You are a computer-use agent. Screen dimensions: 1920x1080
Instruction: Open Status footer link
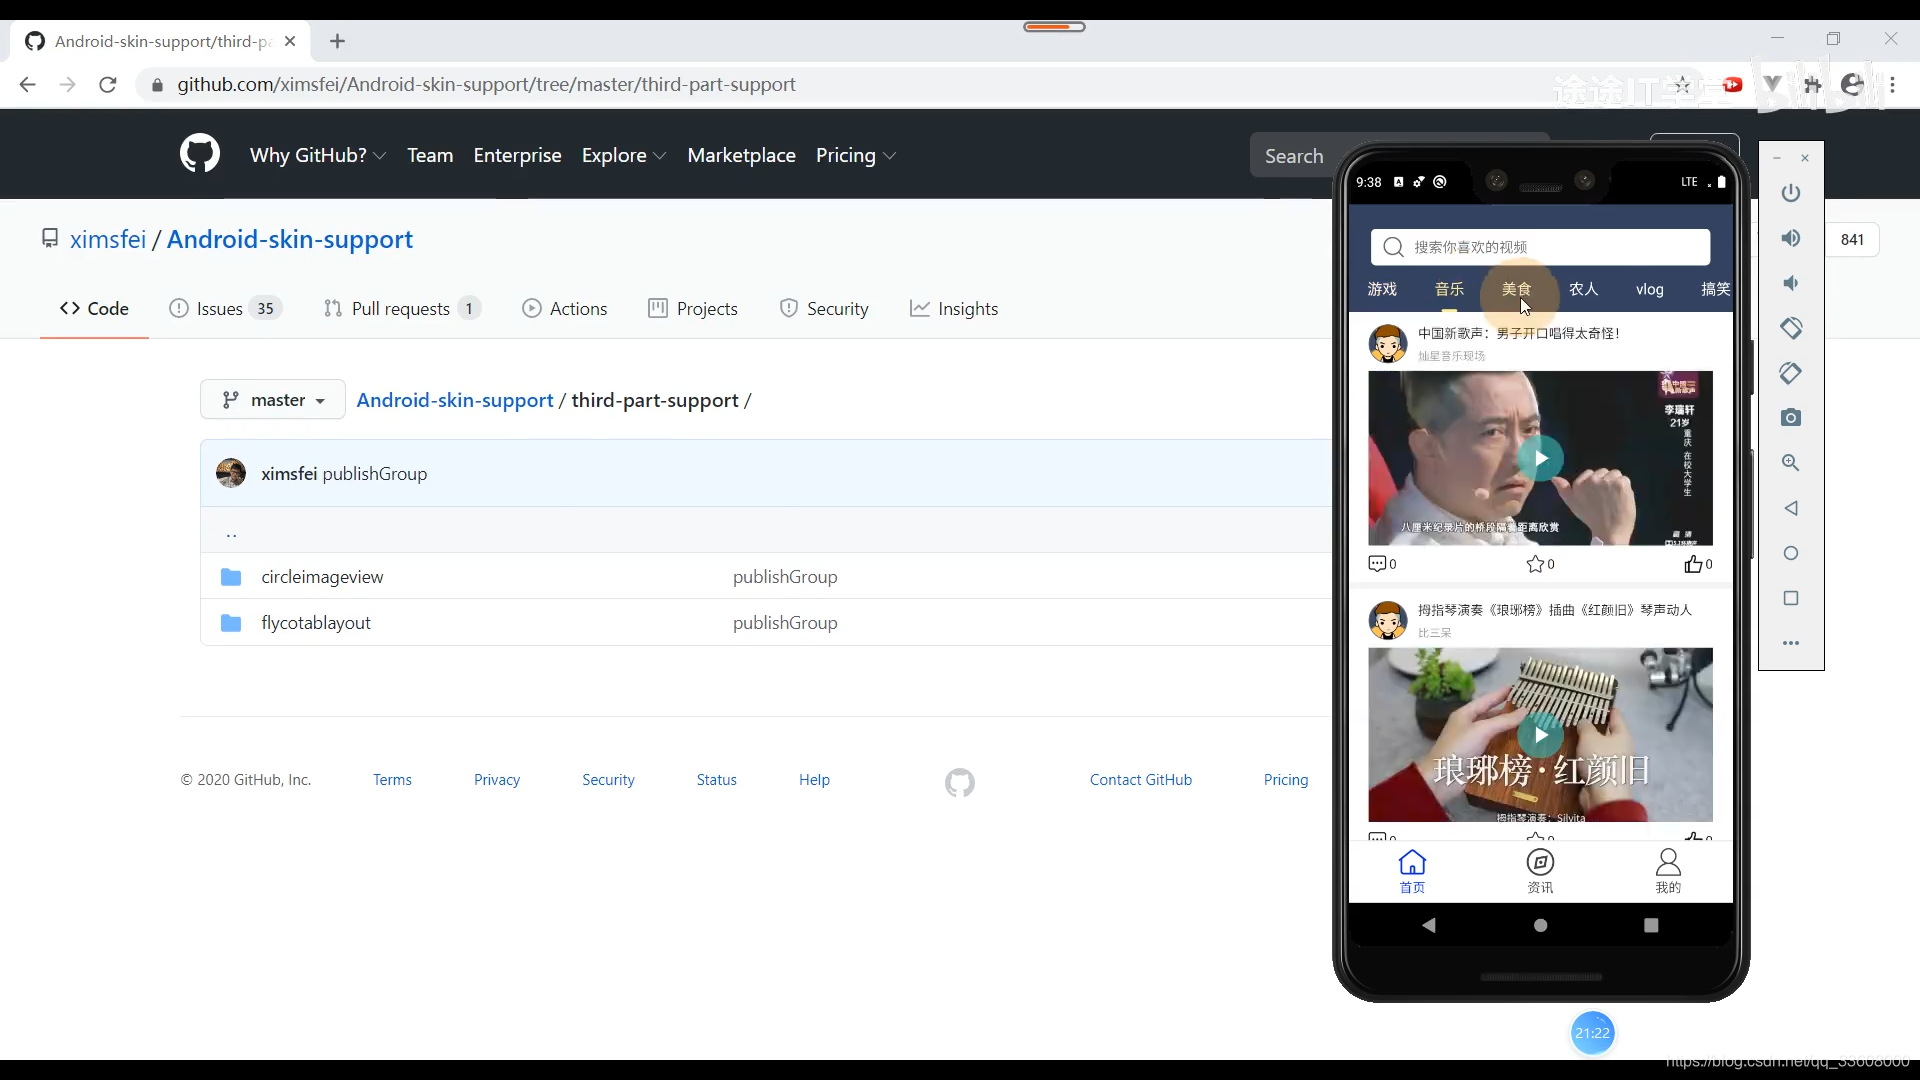pos(717,780)
